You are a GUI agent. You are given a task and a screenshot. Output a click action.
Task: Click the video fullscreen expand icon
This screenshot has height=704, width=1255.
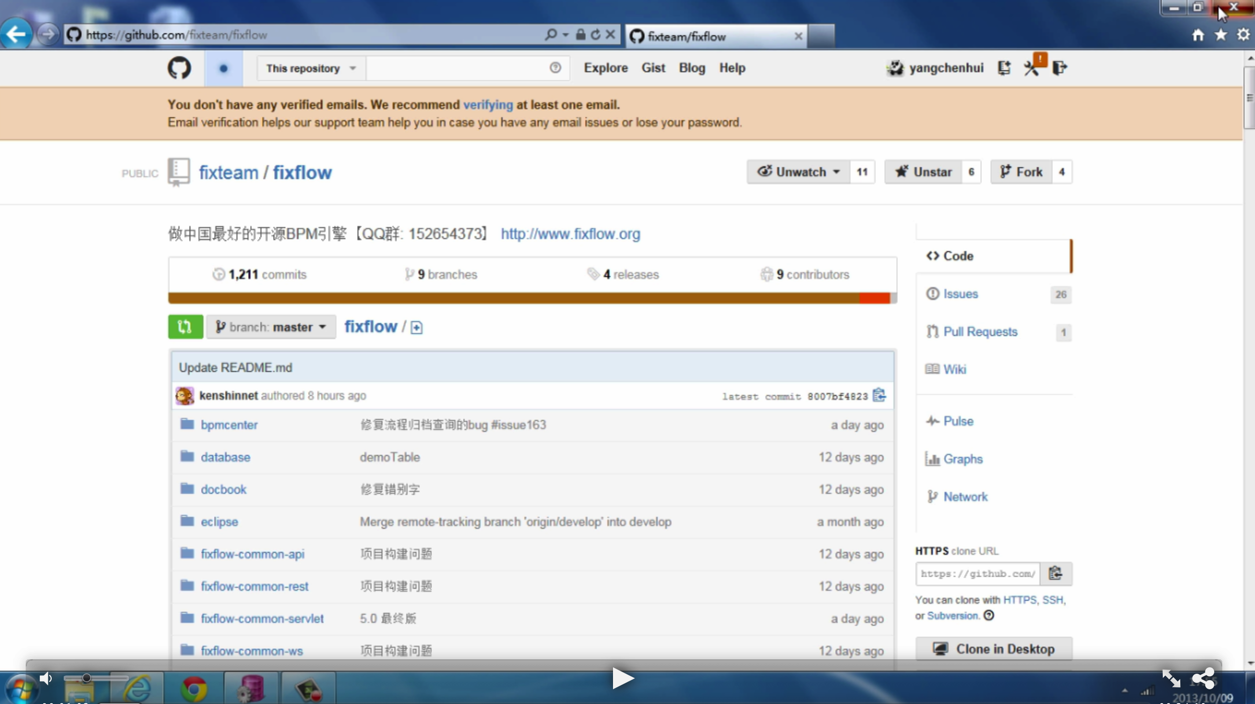1171,679
